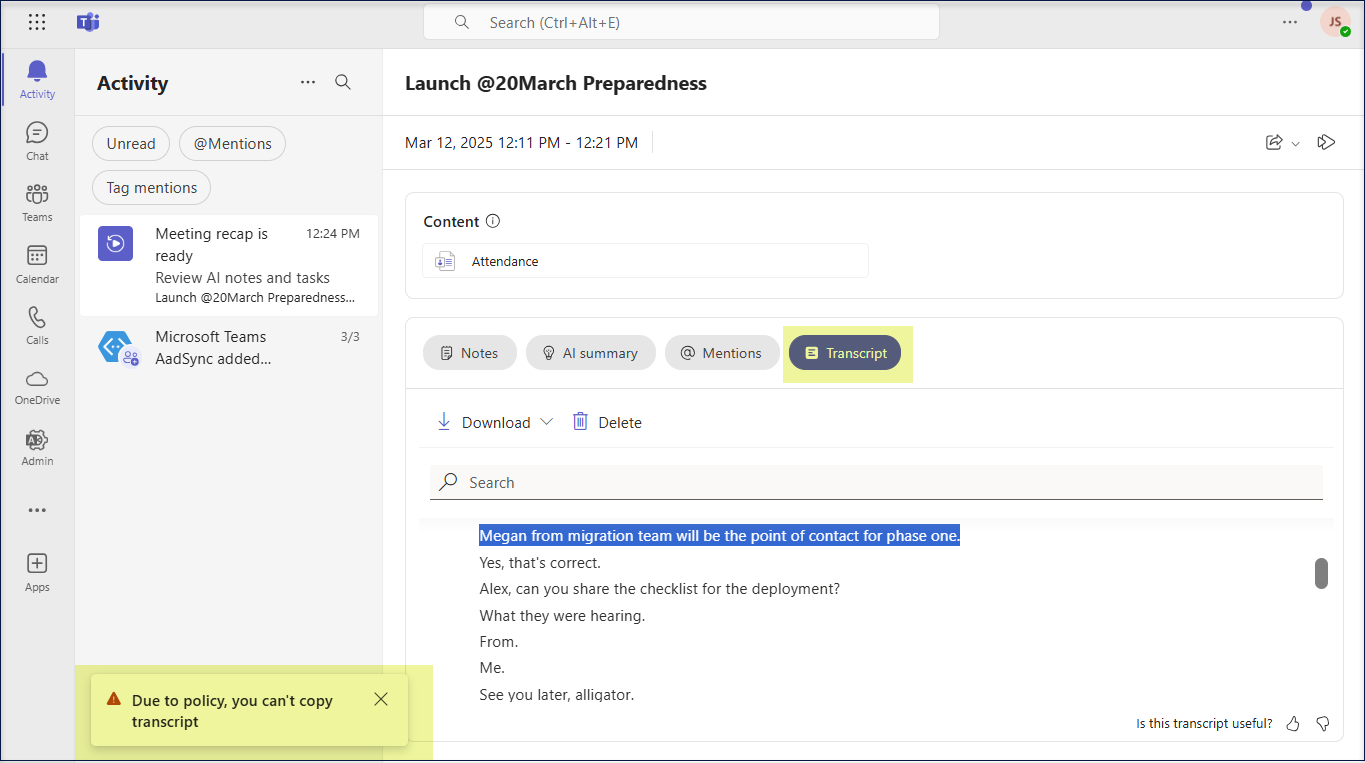
Task: Switch to the Notes tab
Action: [470, 353]
